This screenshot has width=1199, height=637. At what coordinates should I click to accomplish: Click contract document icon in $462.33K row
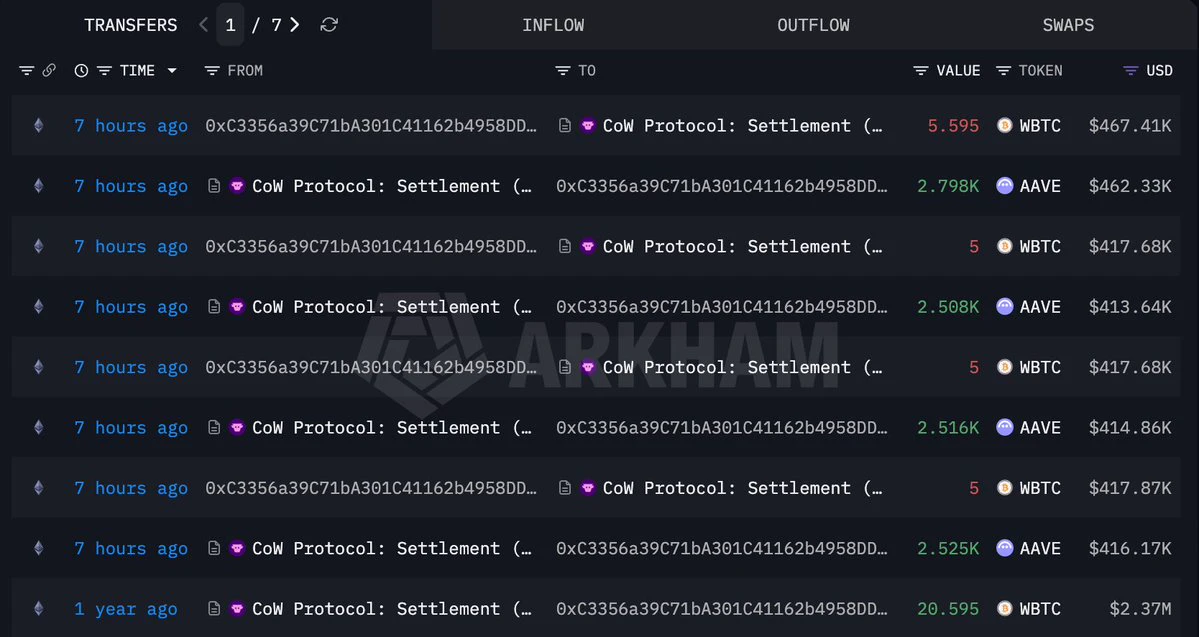[214, 186]
